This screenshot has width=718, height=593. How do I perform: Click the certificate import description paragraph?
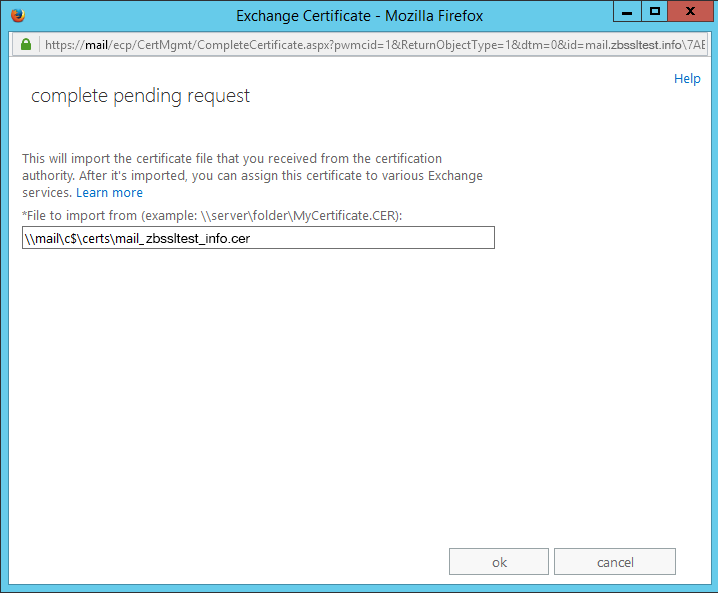[x=252, y=176]
